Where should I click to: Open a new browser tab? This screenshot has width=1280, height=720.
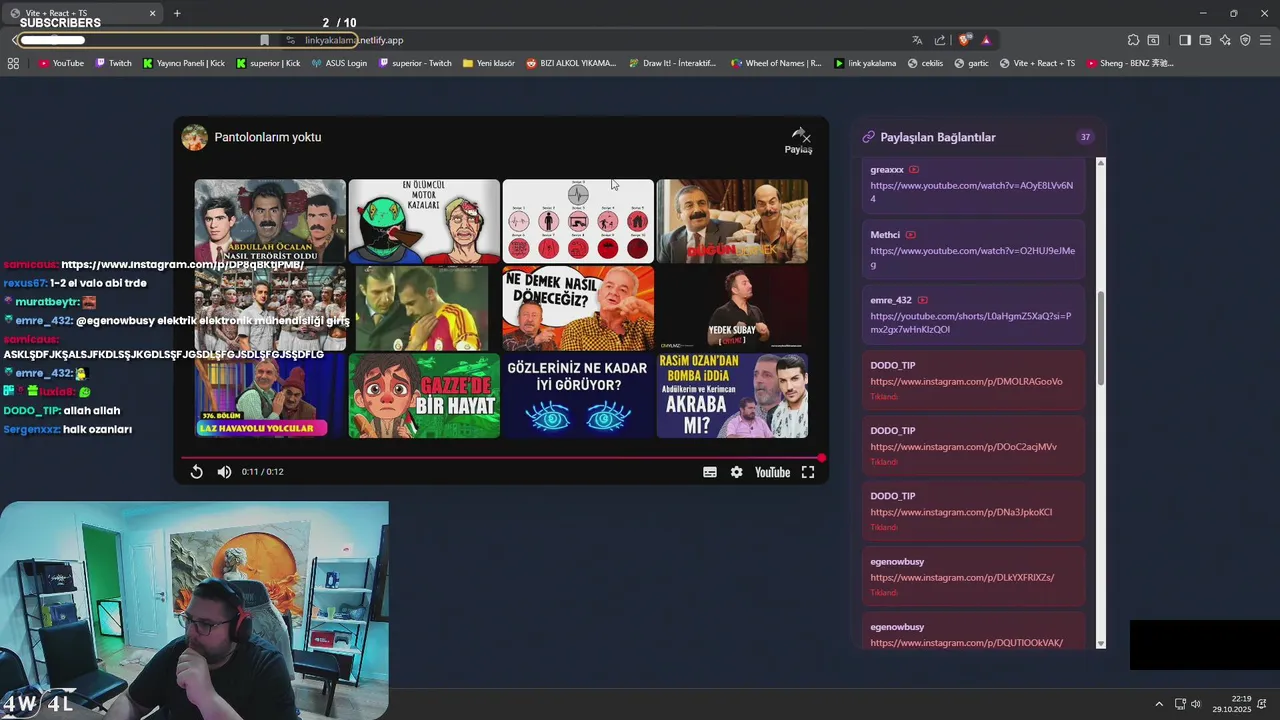[x=177, y=13]
